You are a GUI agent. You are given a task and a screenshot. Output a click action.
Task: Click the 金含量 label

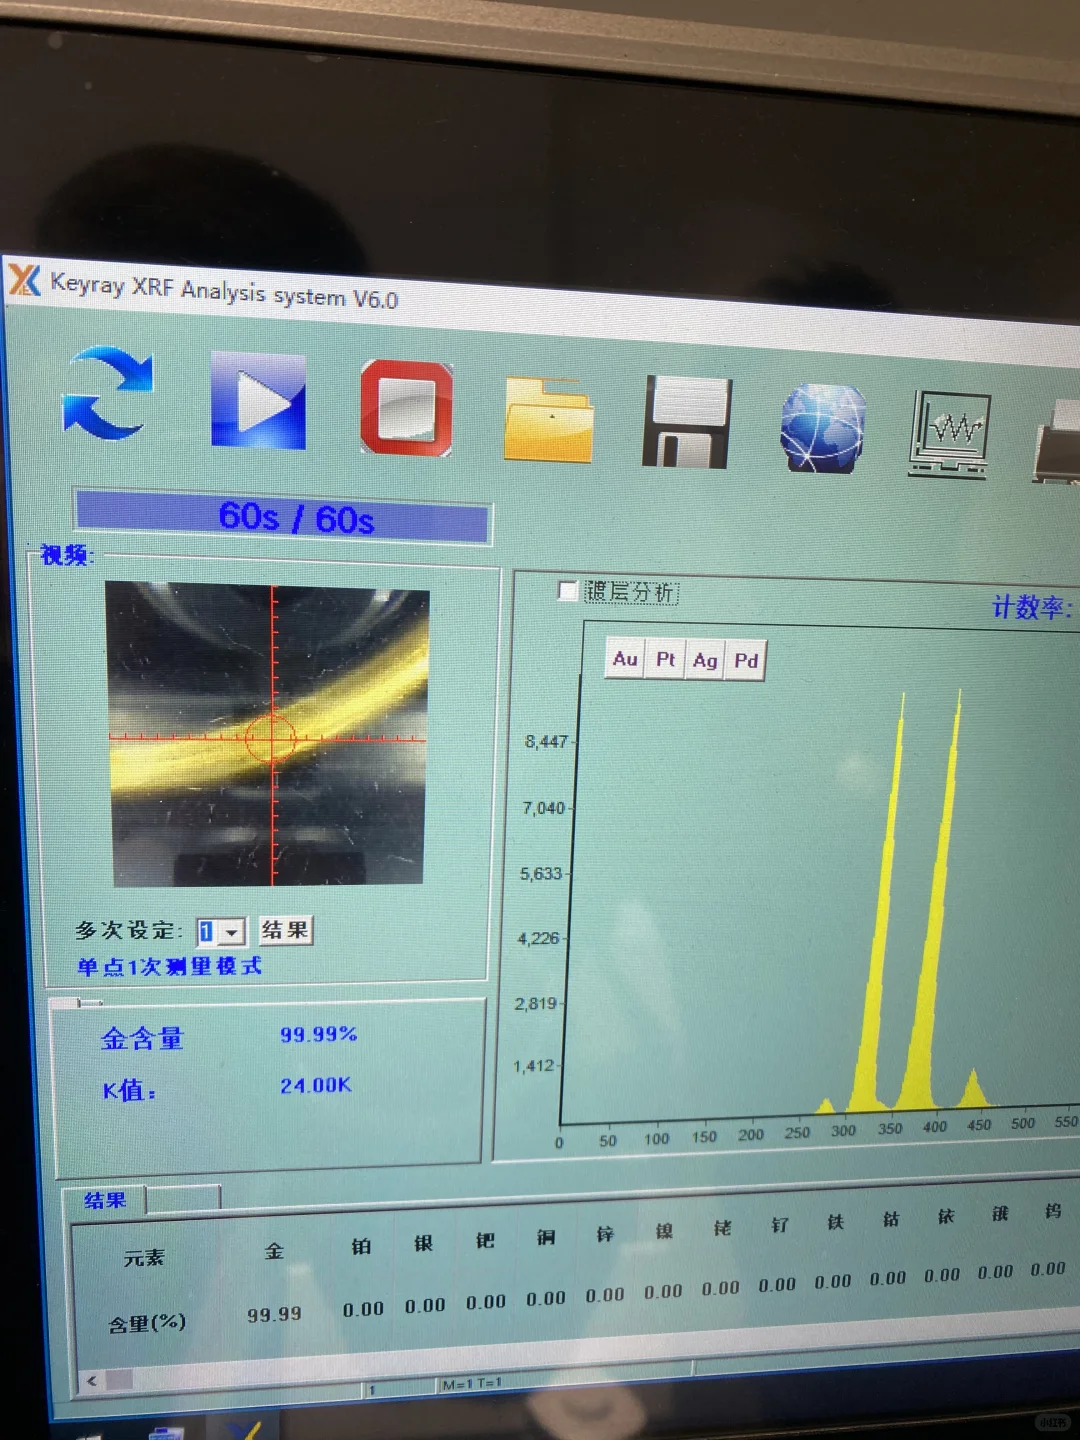tap(142, 1039)
